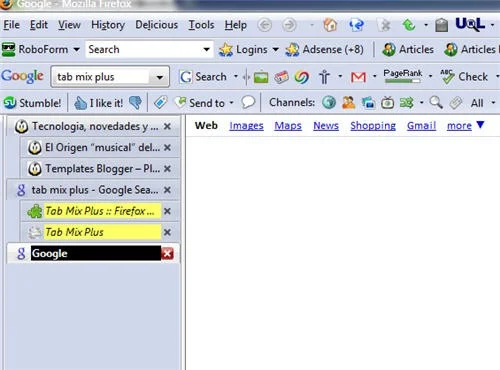The height and width of the screenshot is (370, 500).
Task: Click the Stumble! button
Action: point(33,103)
